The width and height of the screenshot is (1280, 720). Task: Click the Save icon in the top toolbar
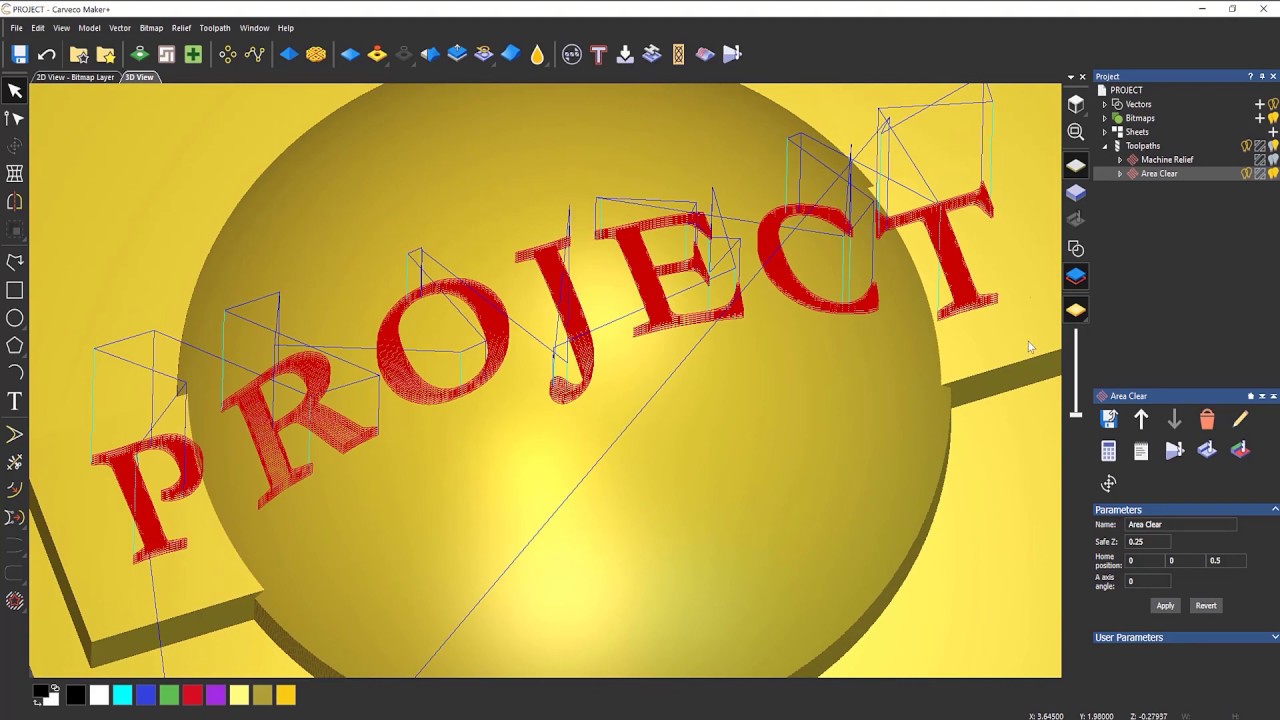[x=19, y=54]
